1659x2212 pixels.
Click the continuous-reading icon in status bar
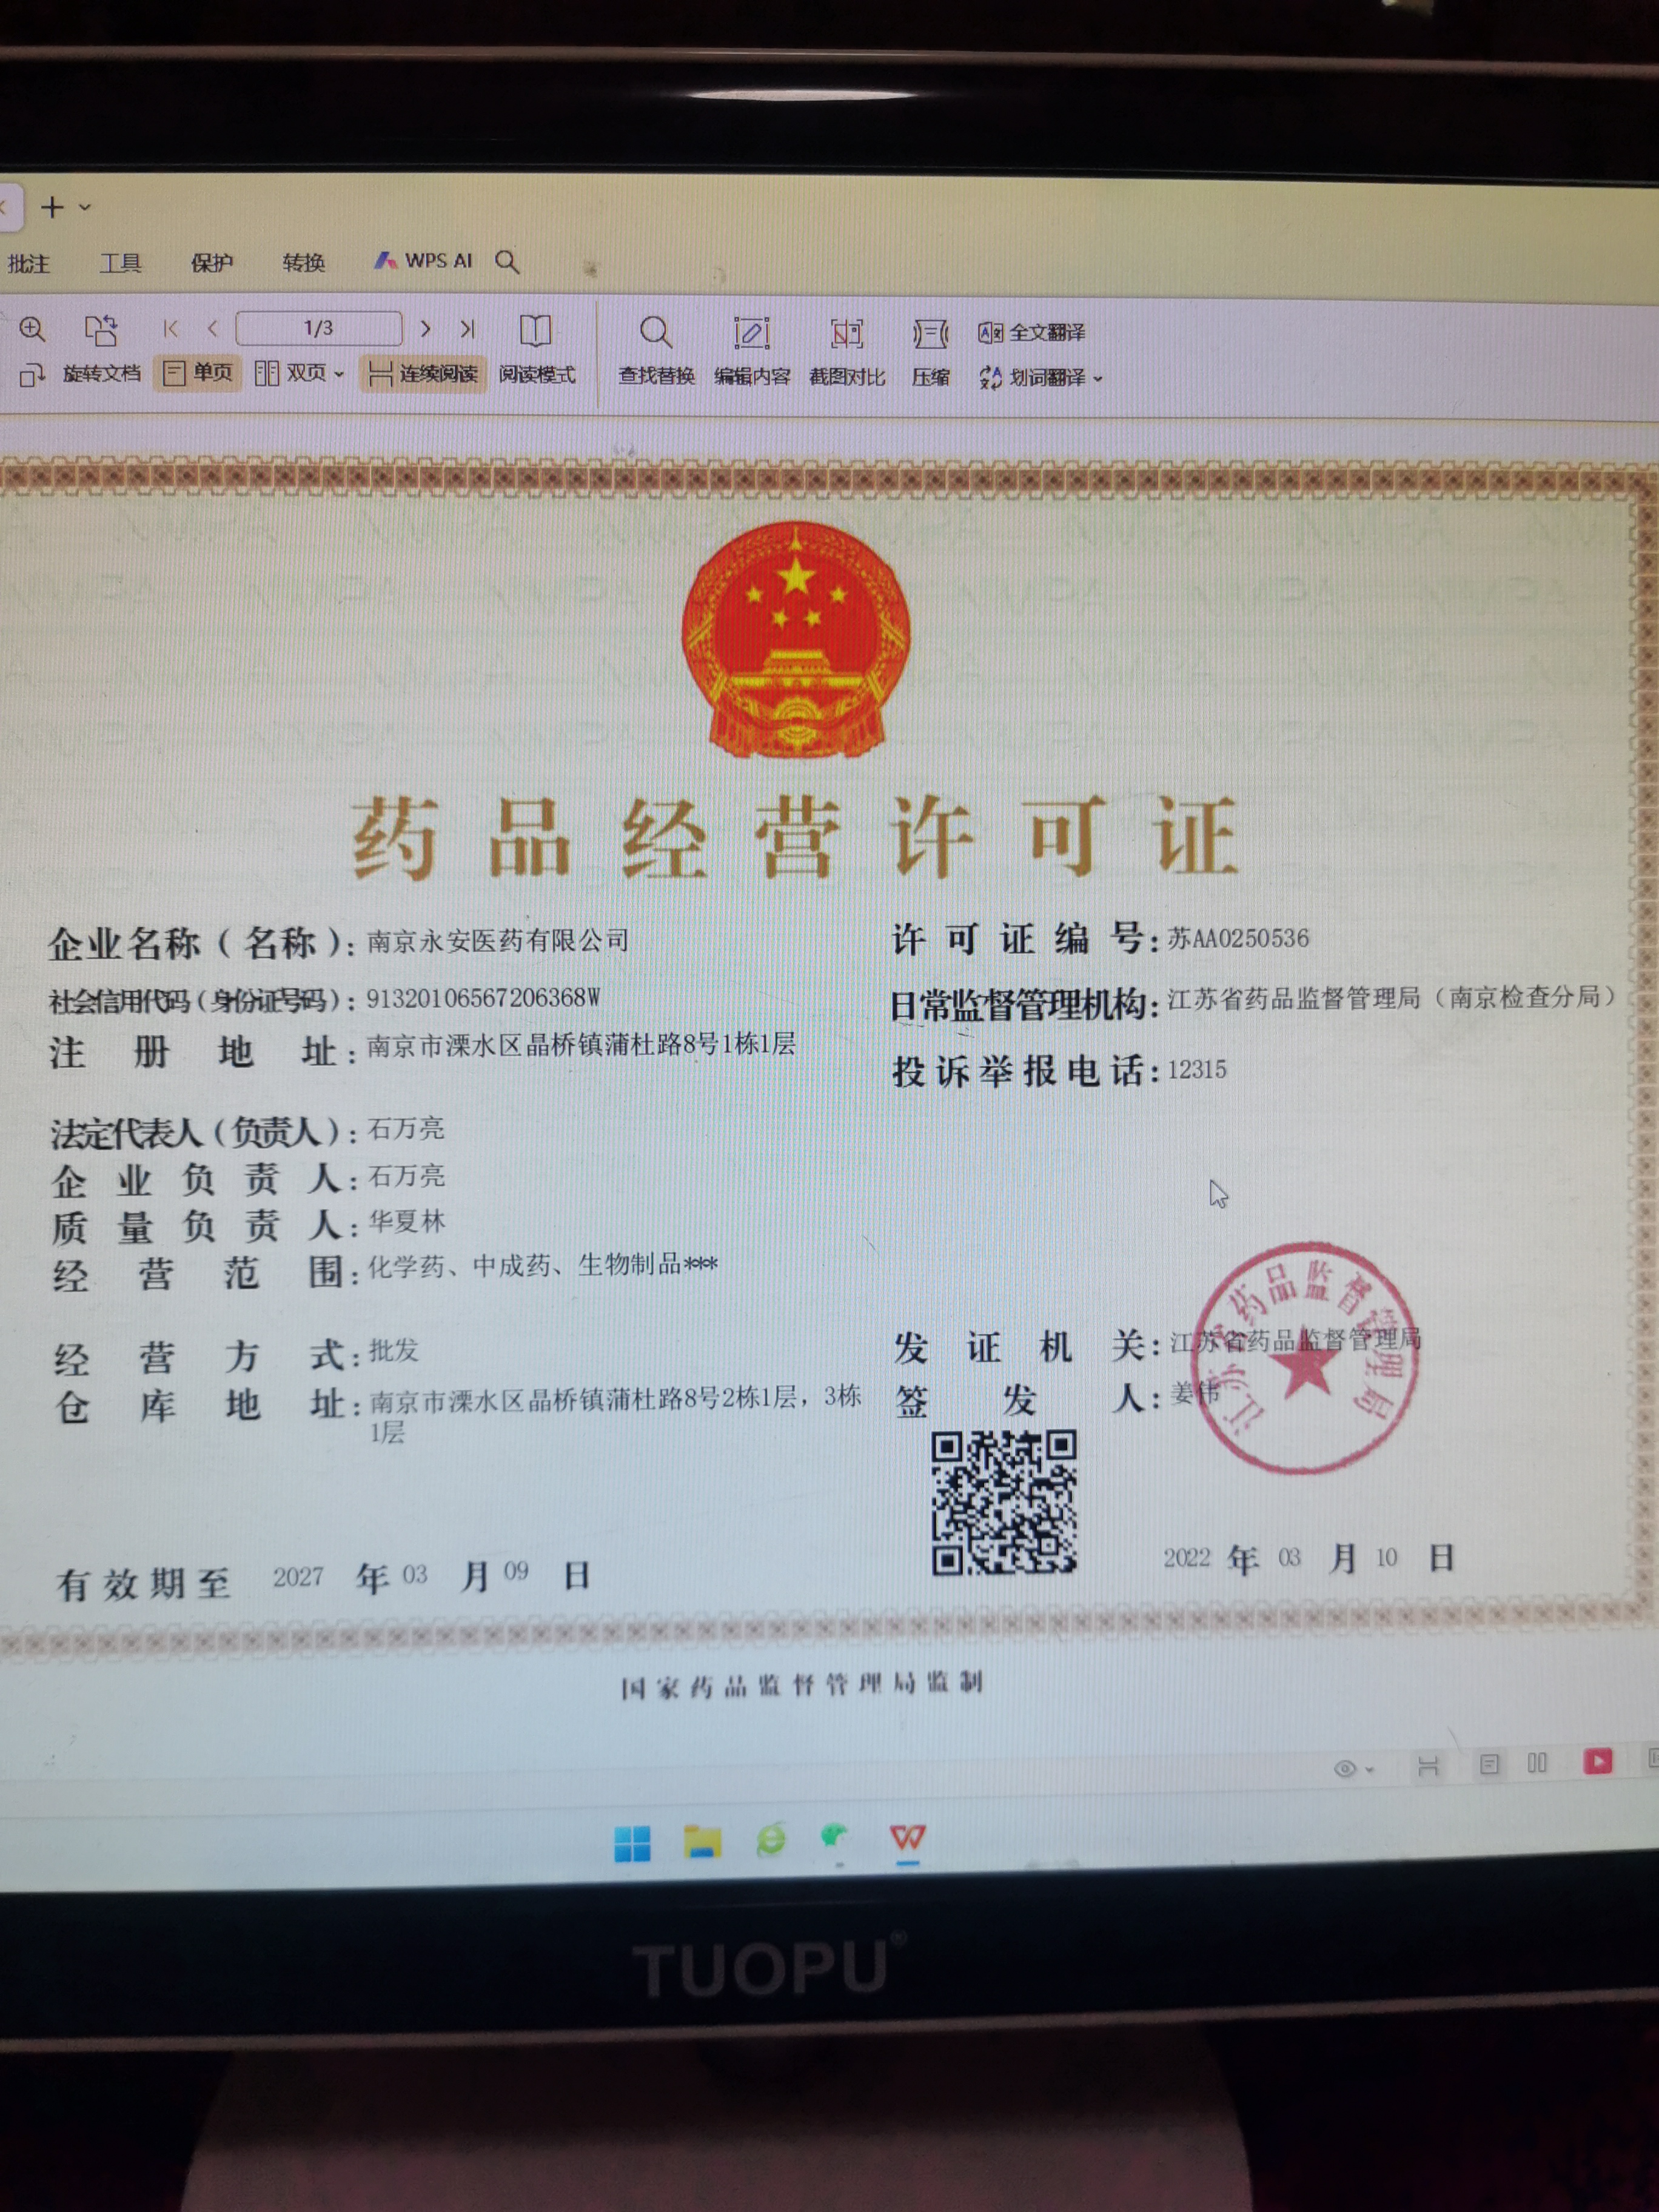tap(1428, 1768)
